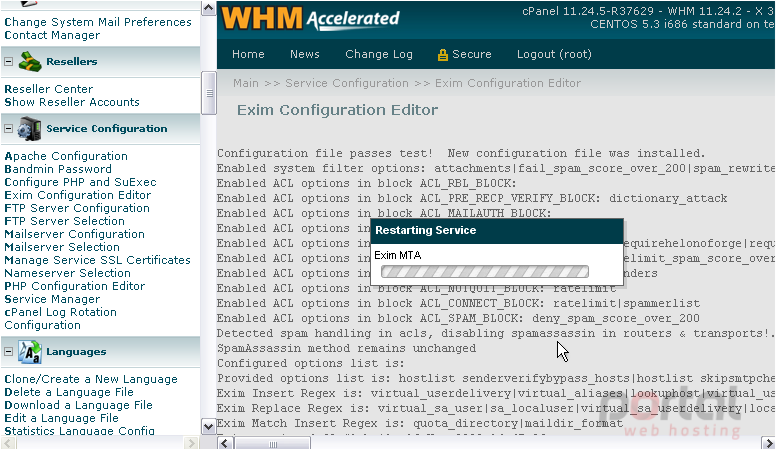Click sidebar scroll down arrow
Image resolution: width=776 pixels, height=450 pixels.
[x=209, y=426]
